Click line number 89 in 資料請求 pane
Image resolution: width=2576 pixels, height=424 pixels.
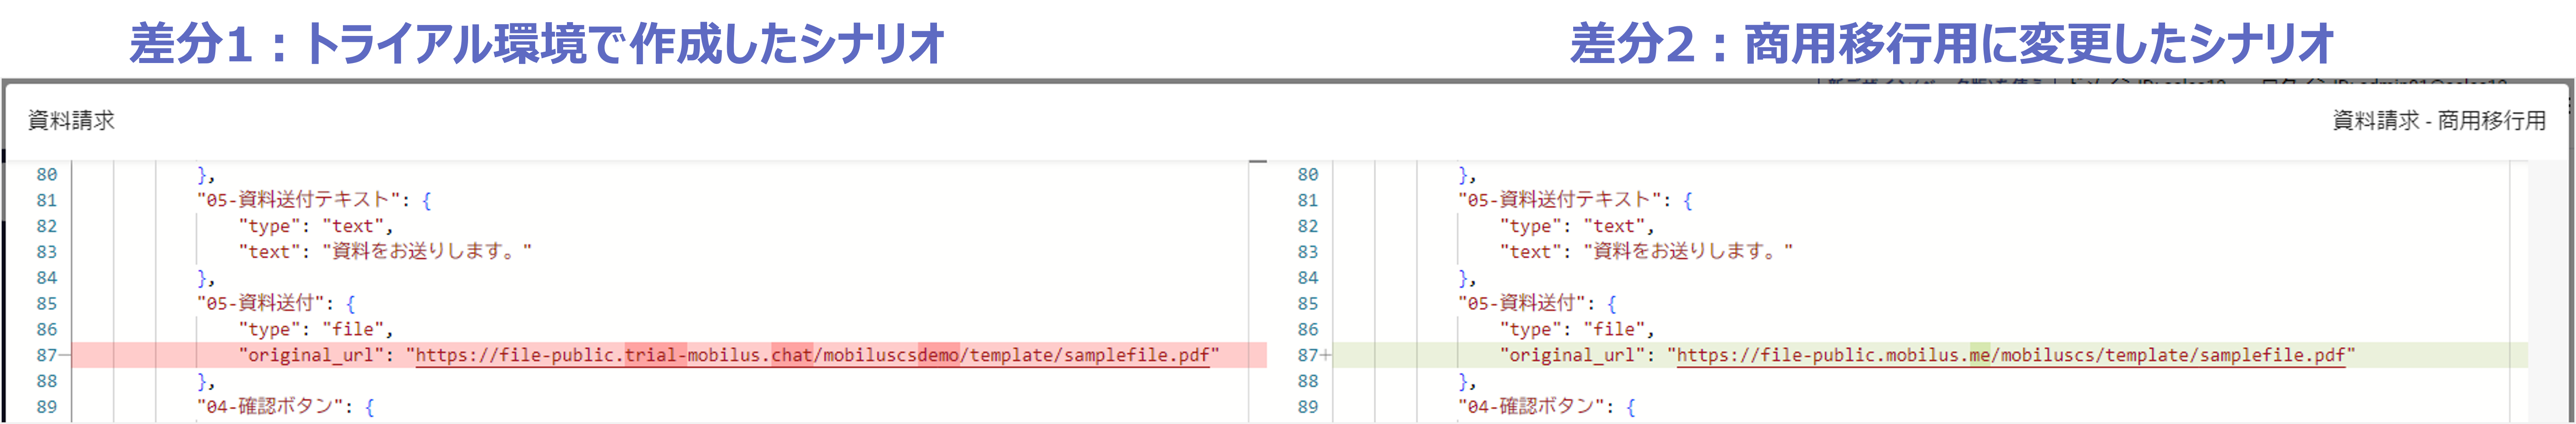[x=47, y=407]
